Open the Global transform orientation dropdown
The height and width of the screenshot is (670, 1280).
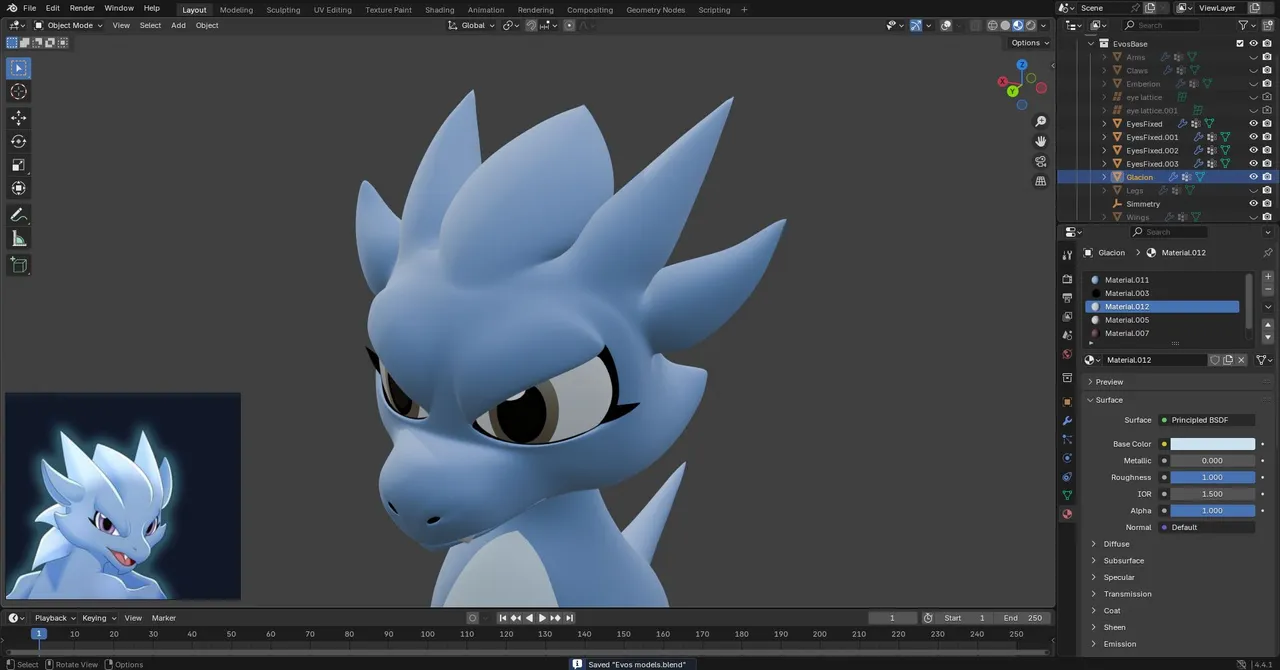pos(472,25)
